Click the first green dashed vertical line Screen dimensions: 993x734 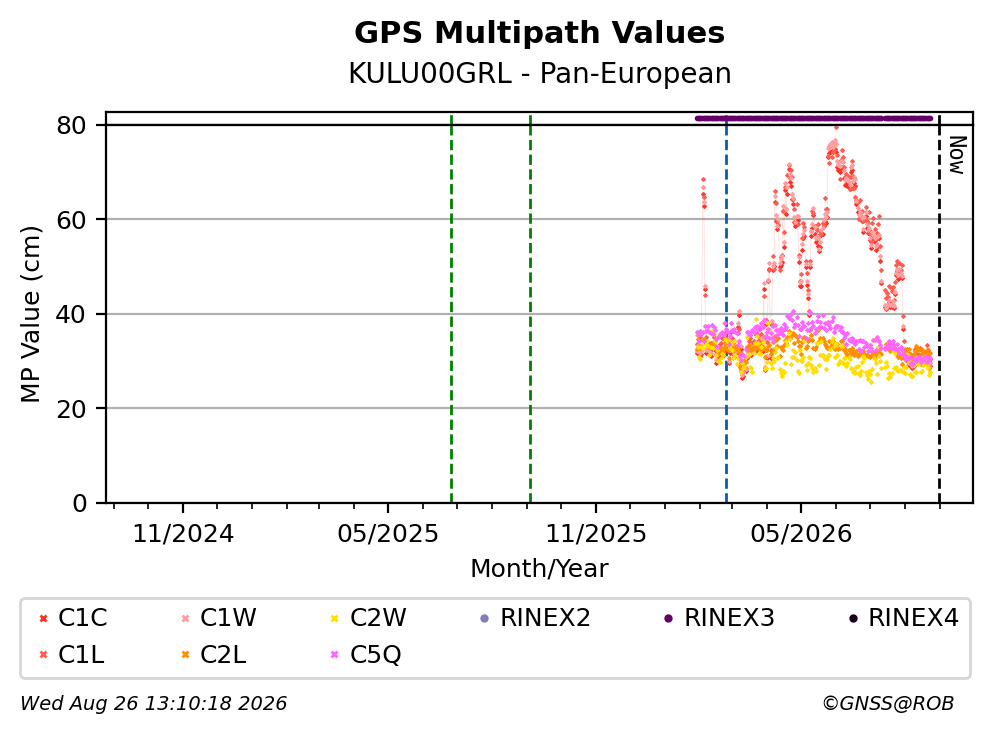[452, 309]
